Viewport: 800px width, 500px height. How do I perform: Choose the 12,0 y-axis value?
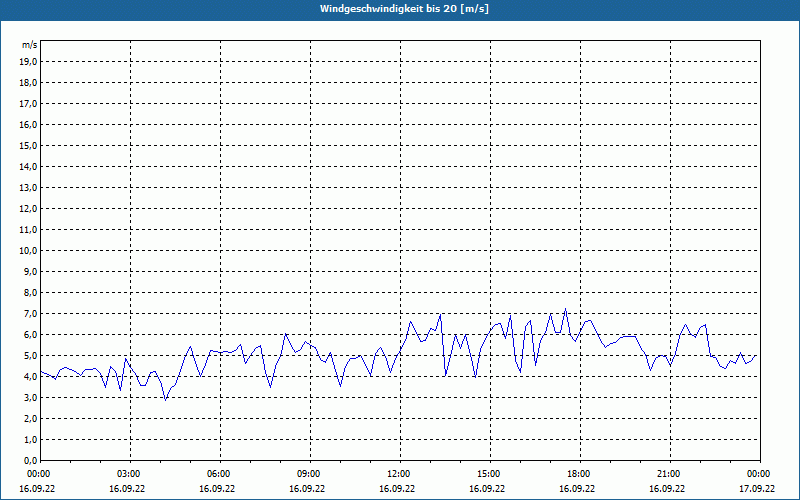pyautogui.click(x=28, y=209)
